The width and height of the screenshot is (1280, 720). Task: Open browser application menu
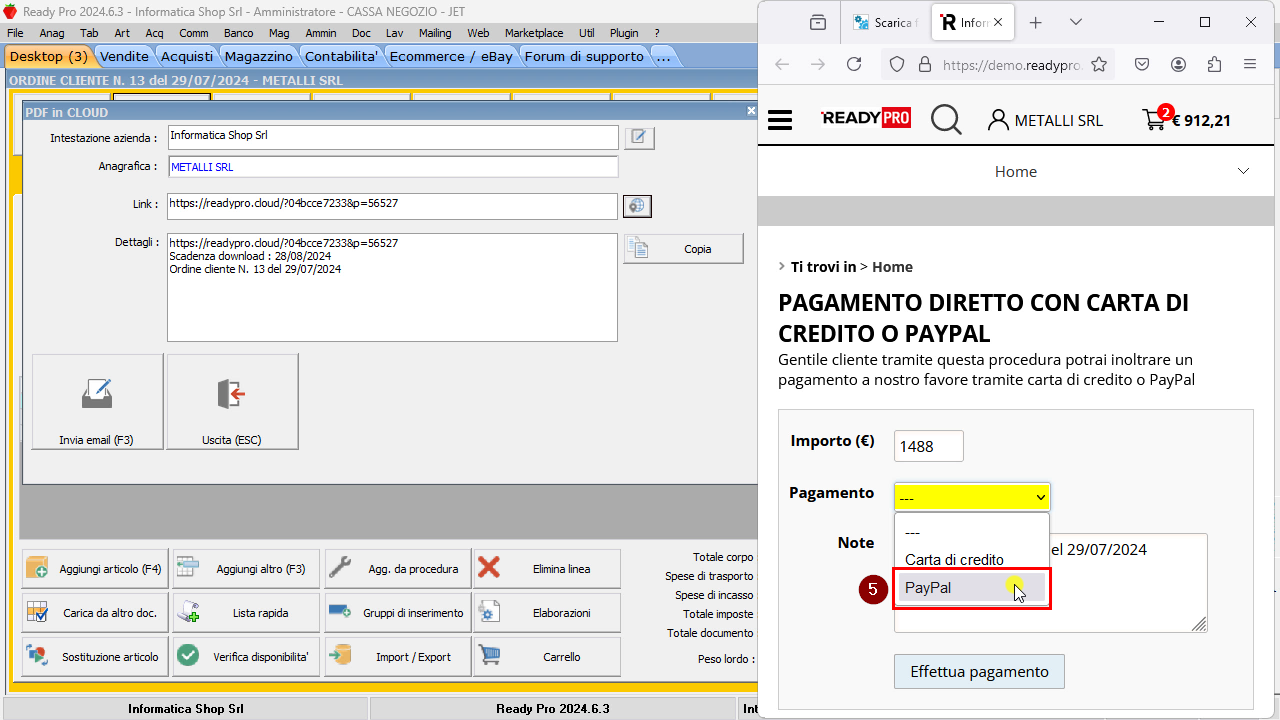point(1250,64)
